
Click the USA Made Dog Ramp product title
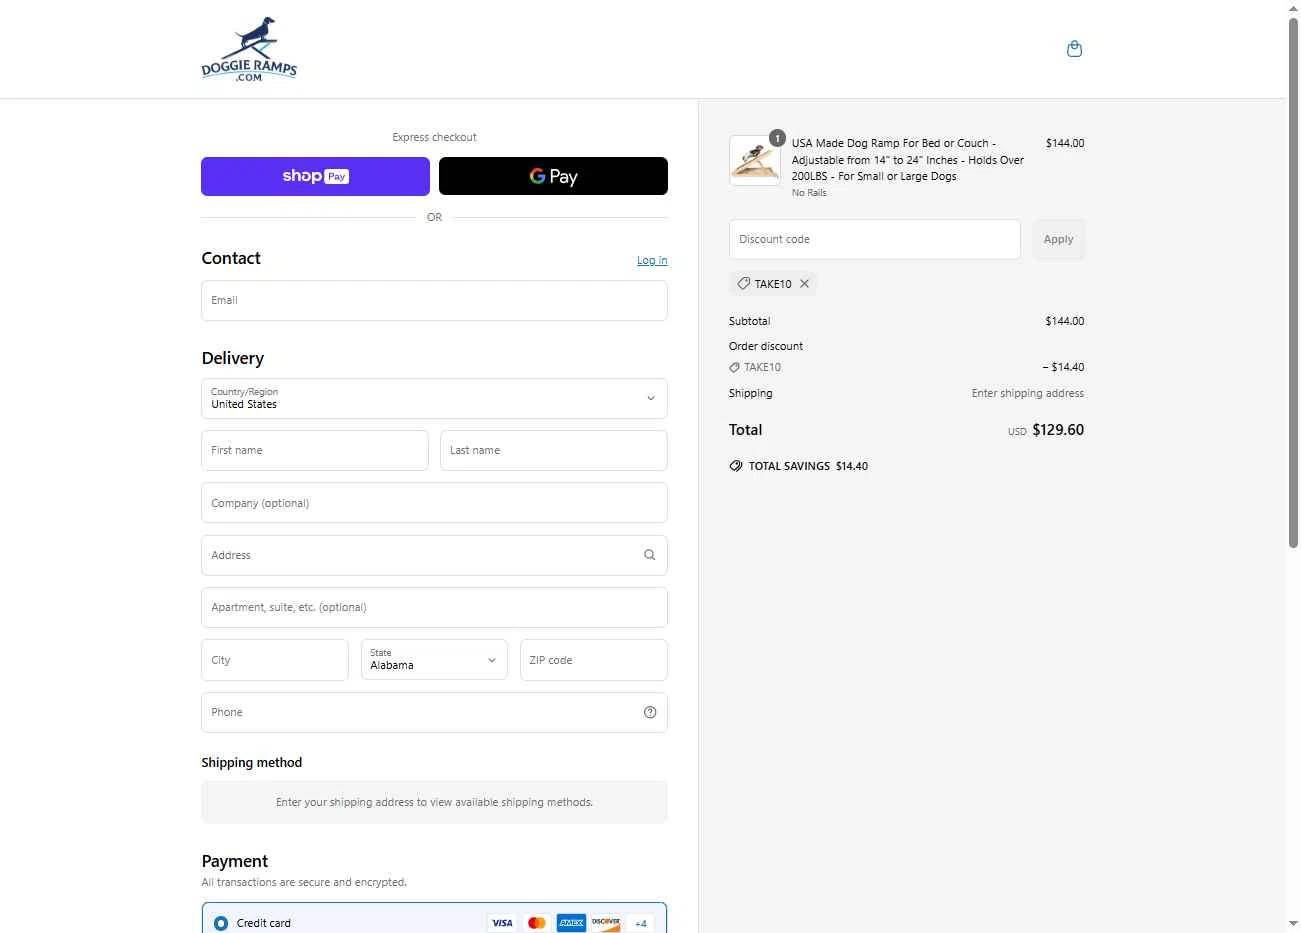tap(908, 160)
